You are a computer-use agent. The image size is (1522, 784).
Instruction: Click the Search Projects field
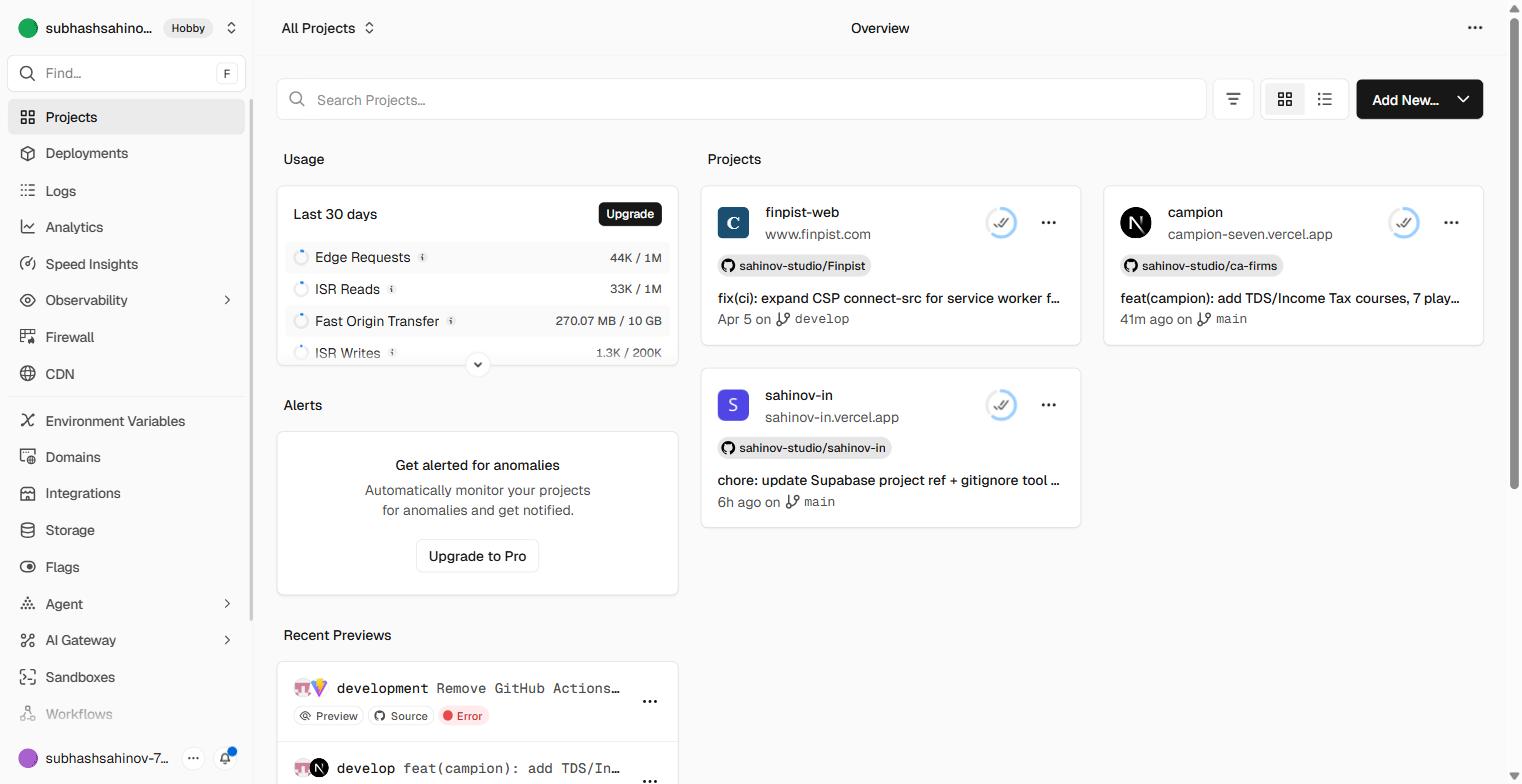point(741,100)
